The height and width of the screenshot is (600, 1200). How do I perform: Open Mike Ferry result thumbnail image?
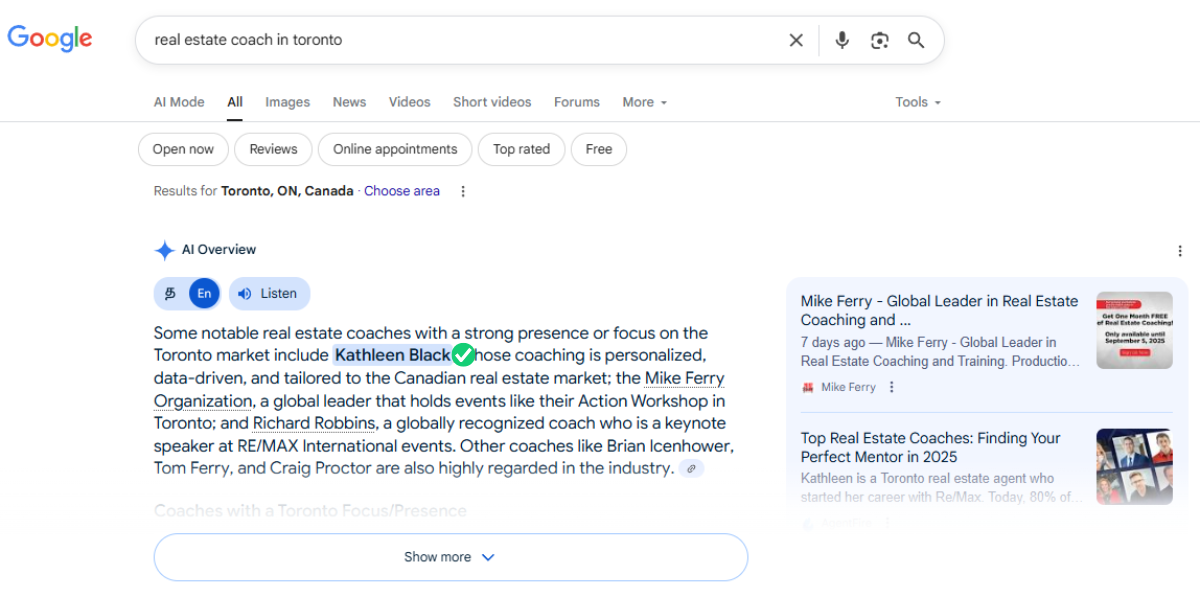point(1134,330)
